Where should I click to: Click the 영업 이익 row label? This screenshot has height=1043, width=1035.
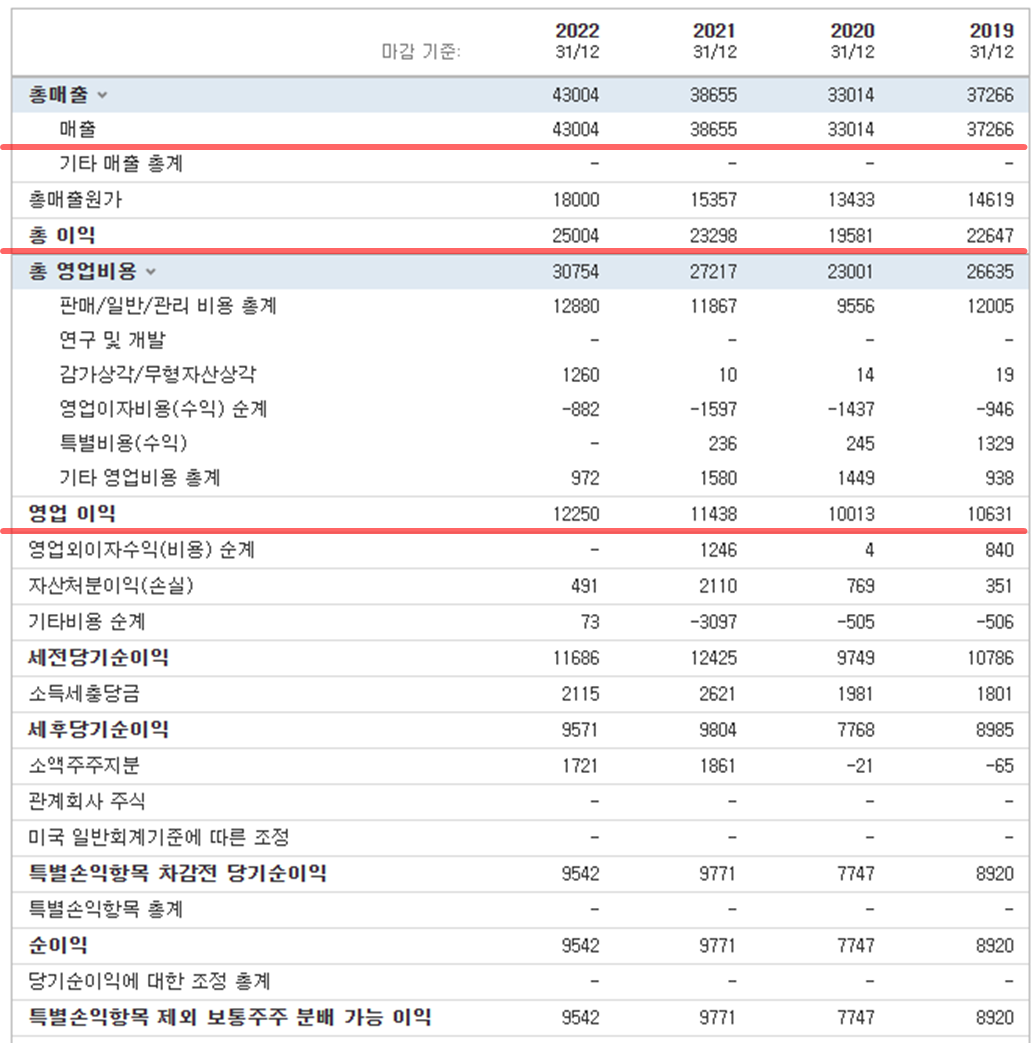click(72, 514)
